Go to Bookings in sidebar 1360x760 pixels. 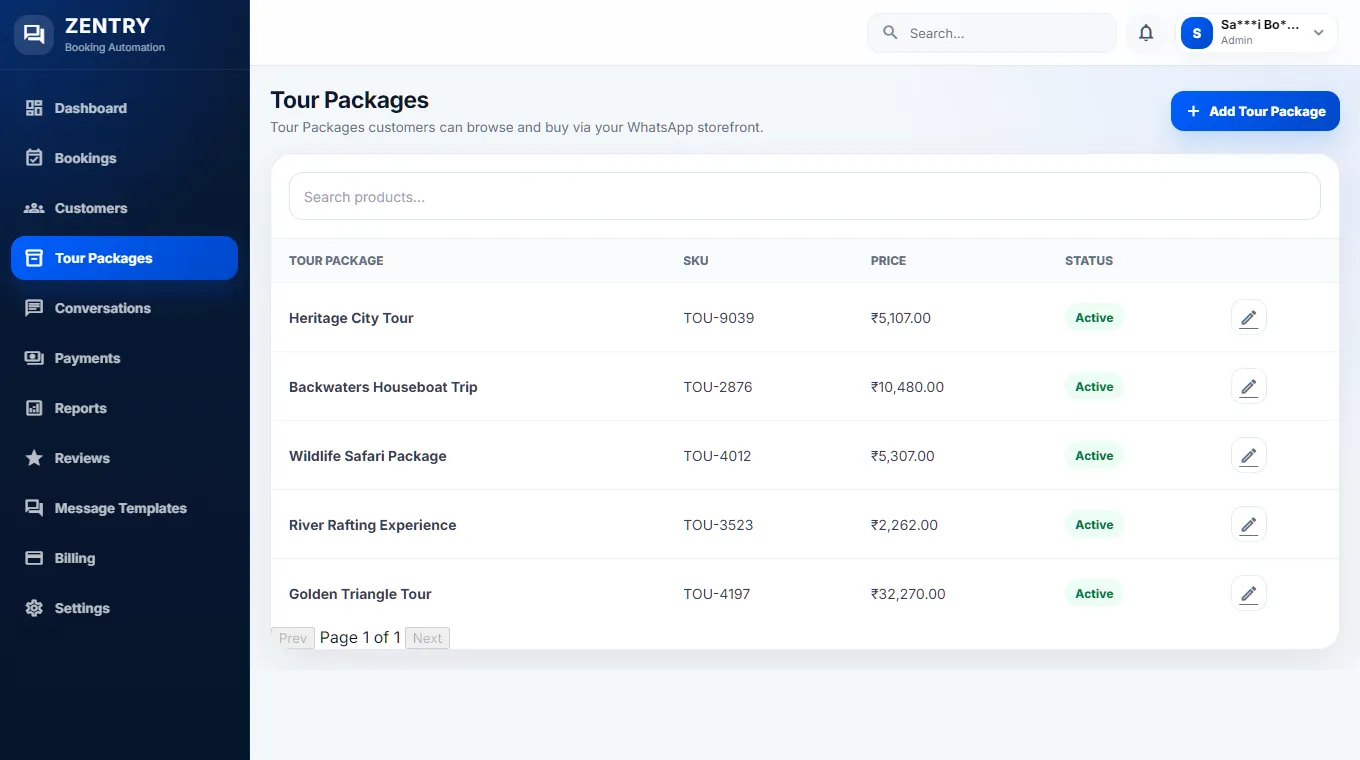coord(124,158)
